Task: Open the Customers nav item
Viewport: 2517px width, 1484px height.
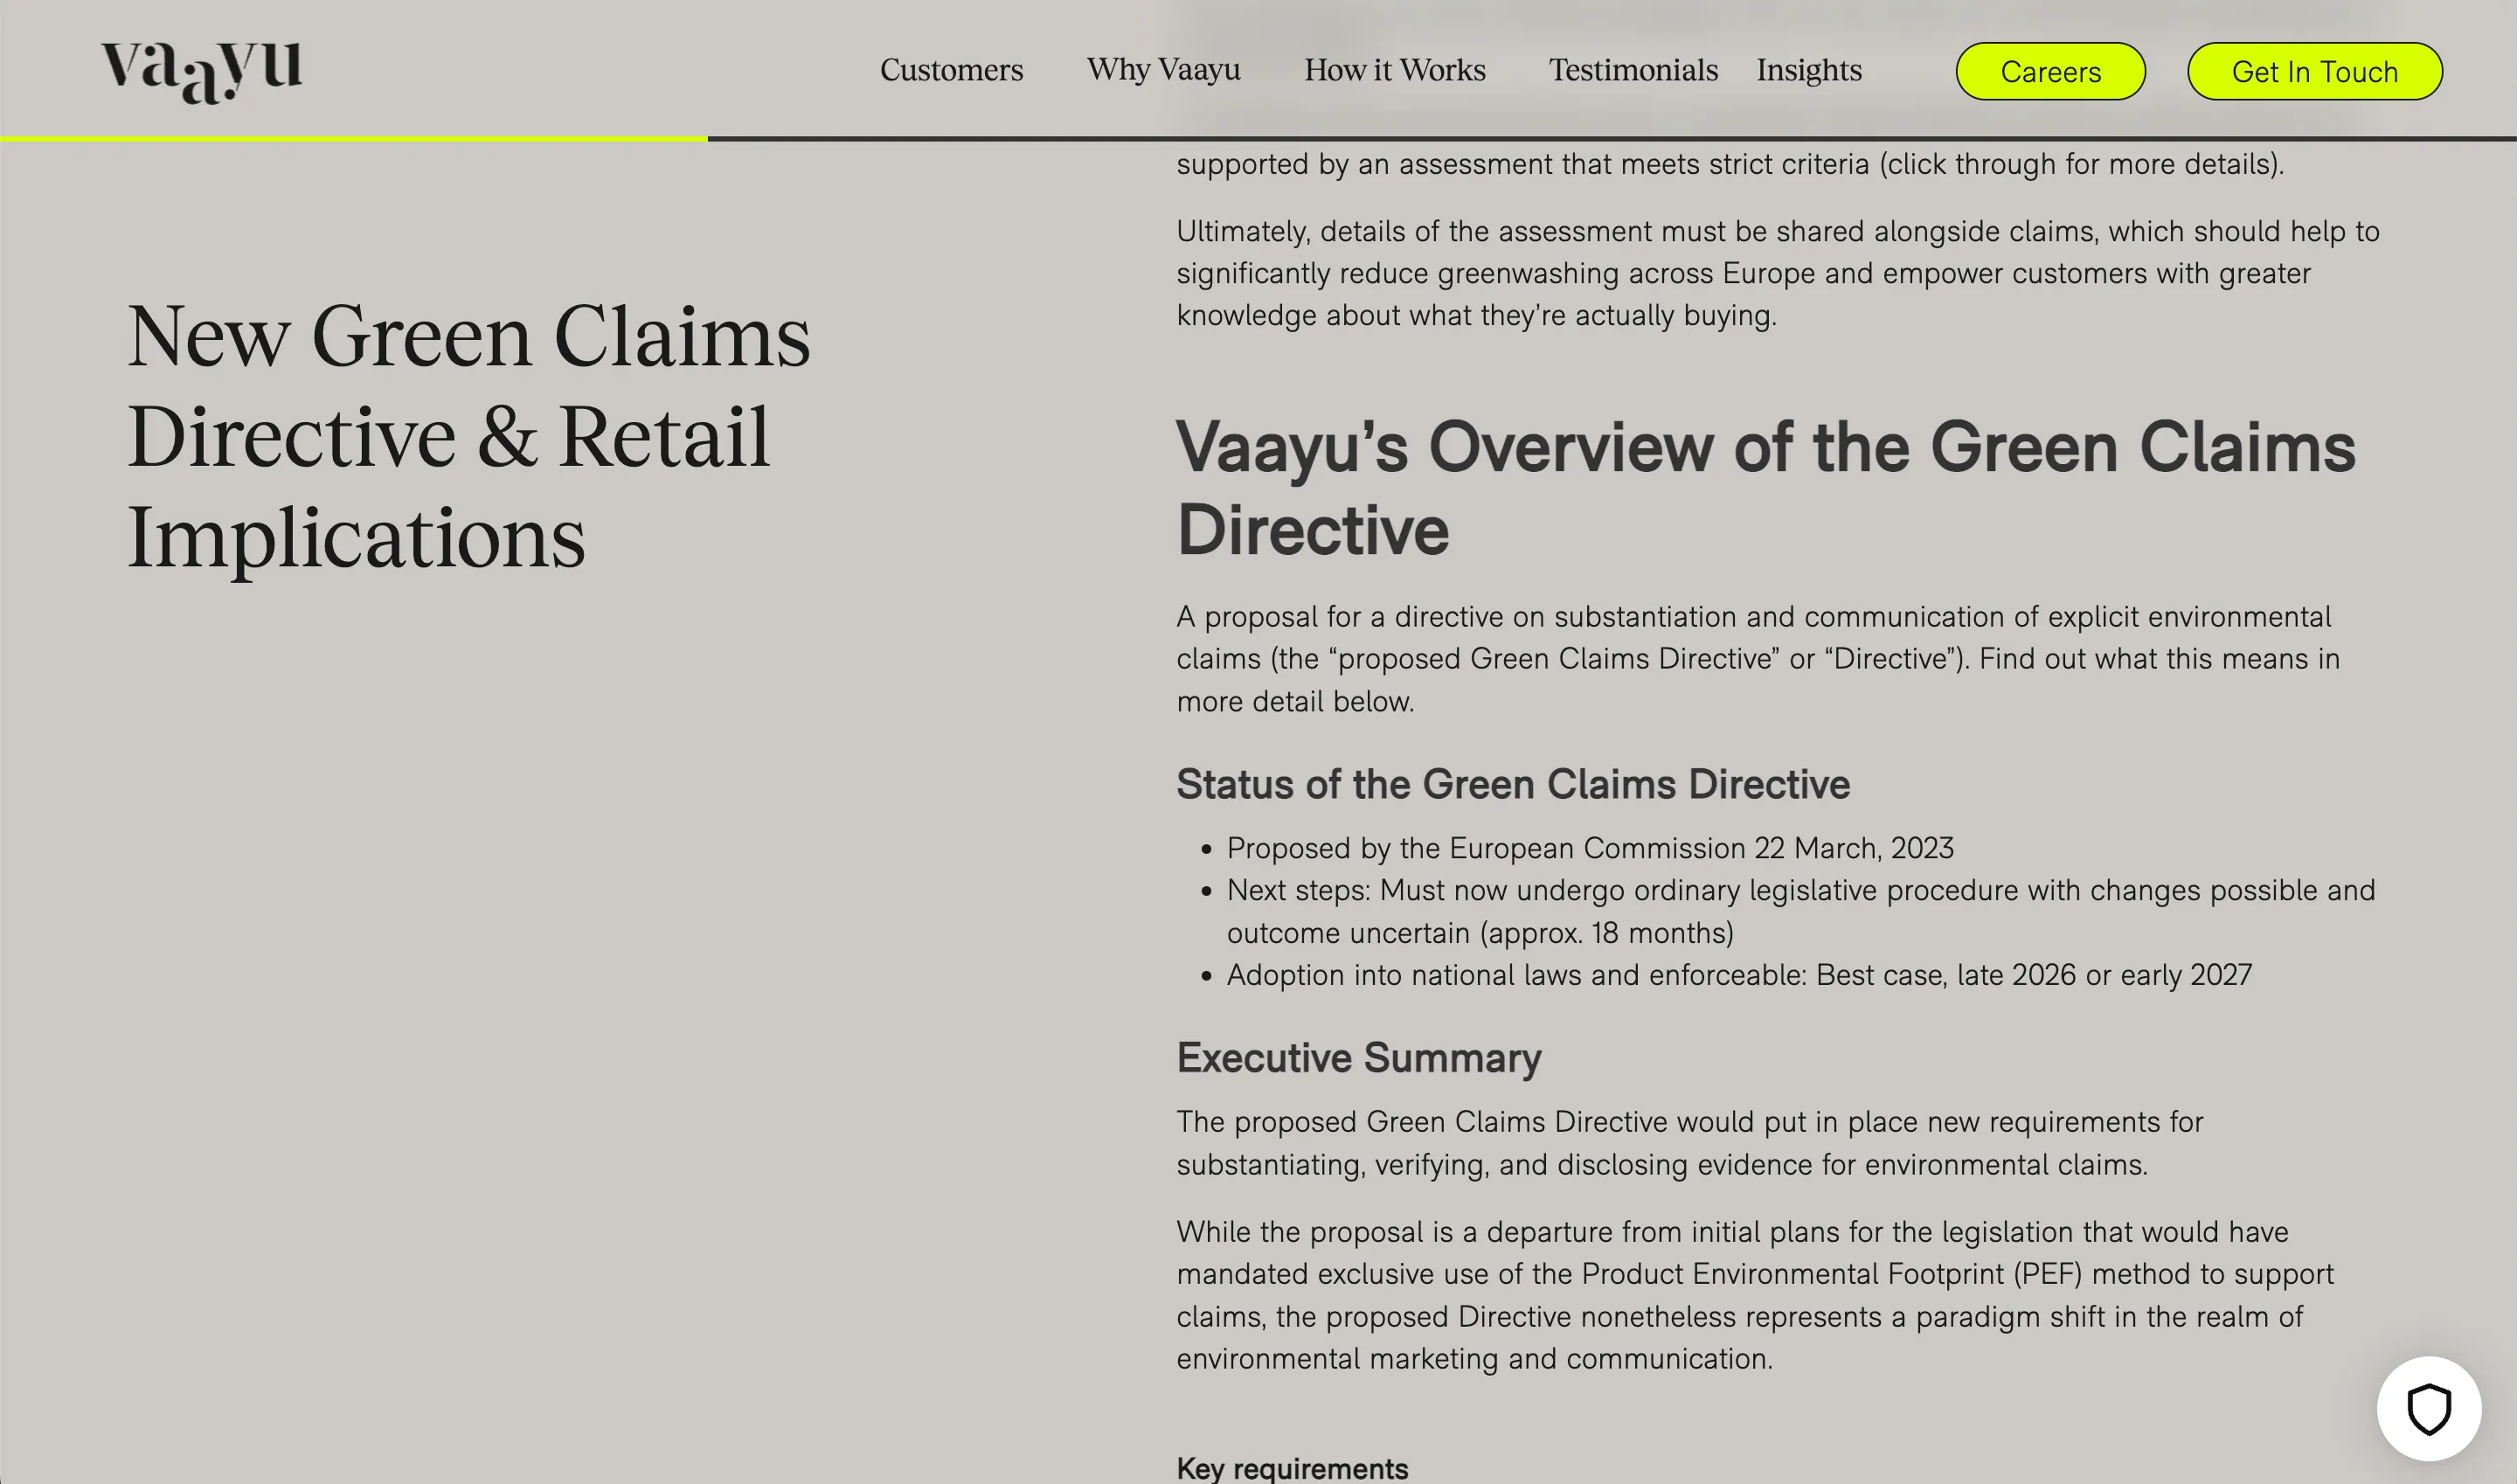Action: [x=951, y=70]
